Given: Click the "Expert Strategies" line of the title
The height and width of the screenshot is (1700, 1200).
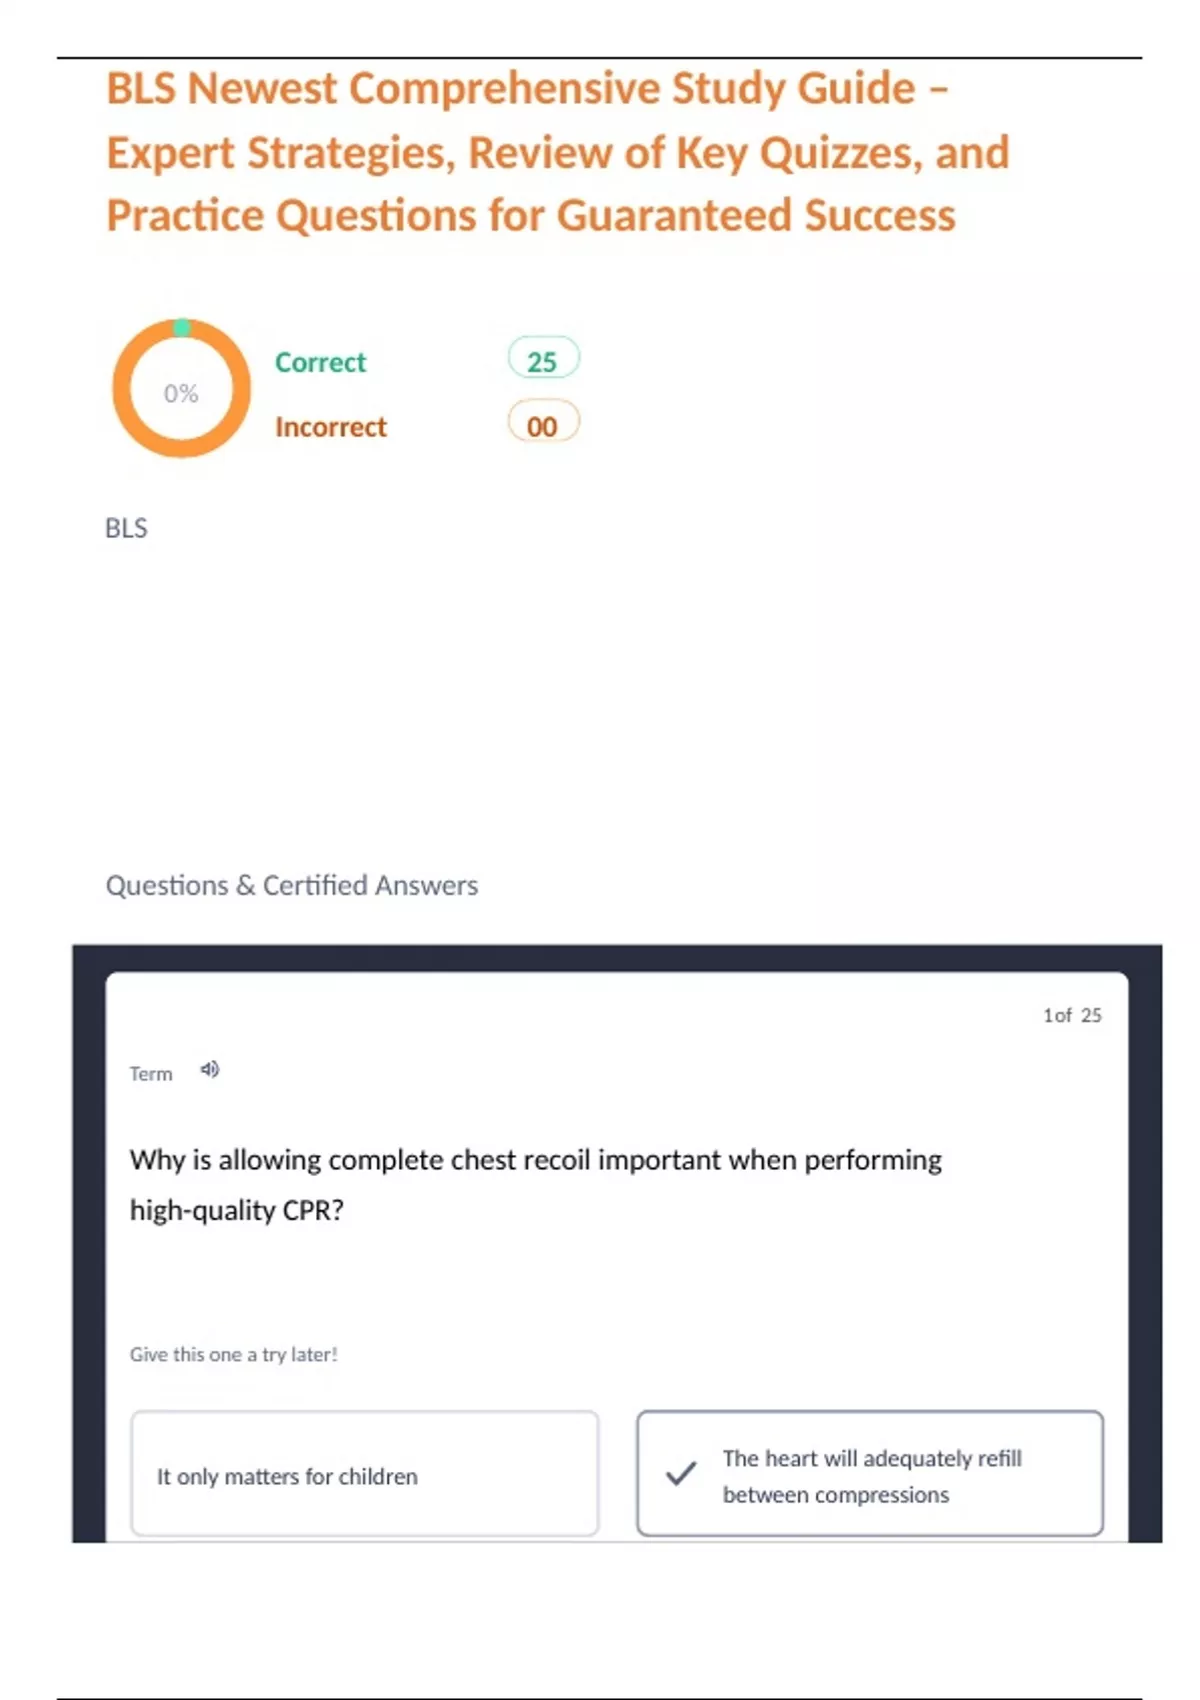Looking at the screenshot, I should pos(557,153).
